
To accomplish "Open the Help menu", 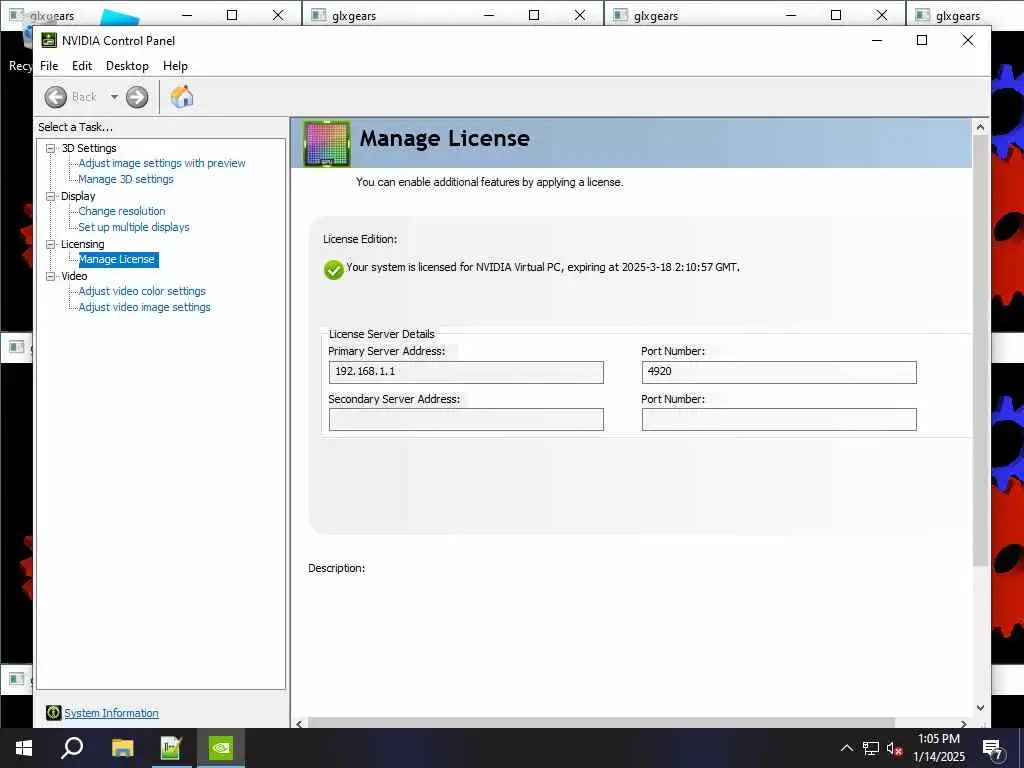I will click(x=175, y=66).
